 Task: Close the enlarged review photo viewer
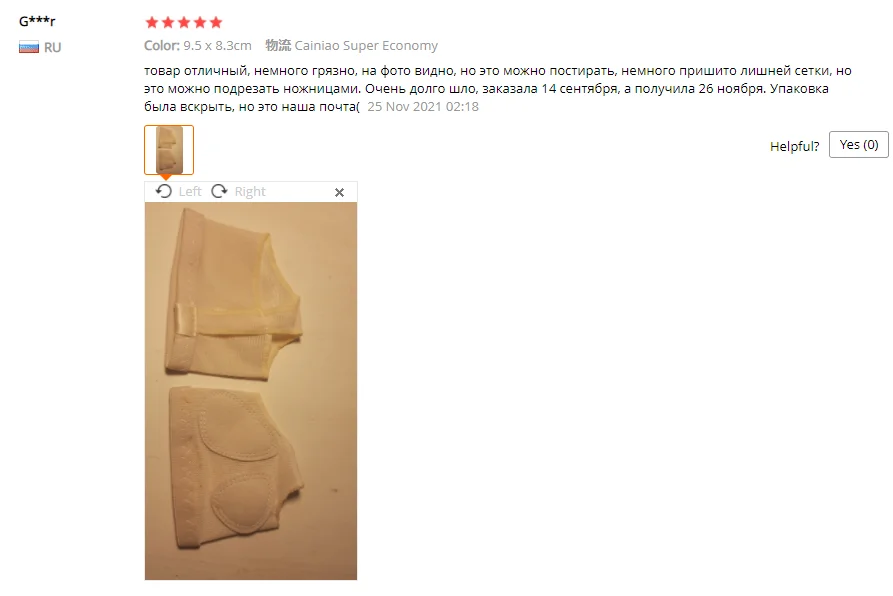pos(339,192)
